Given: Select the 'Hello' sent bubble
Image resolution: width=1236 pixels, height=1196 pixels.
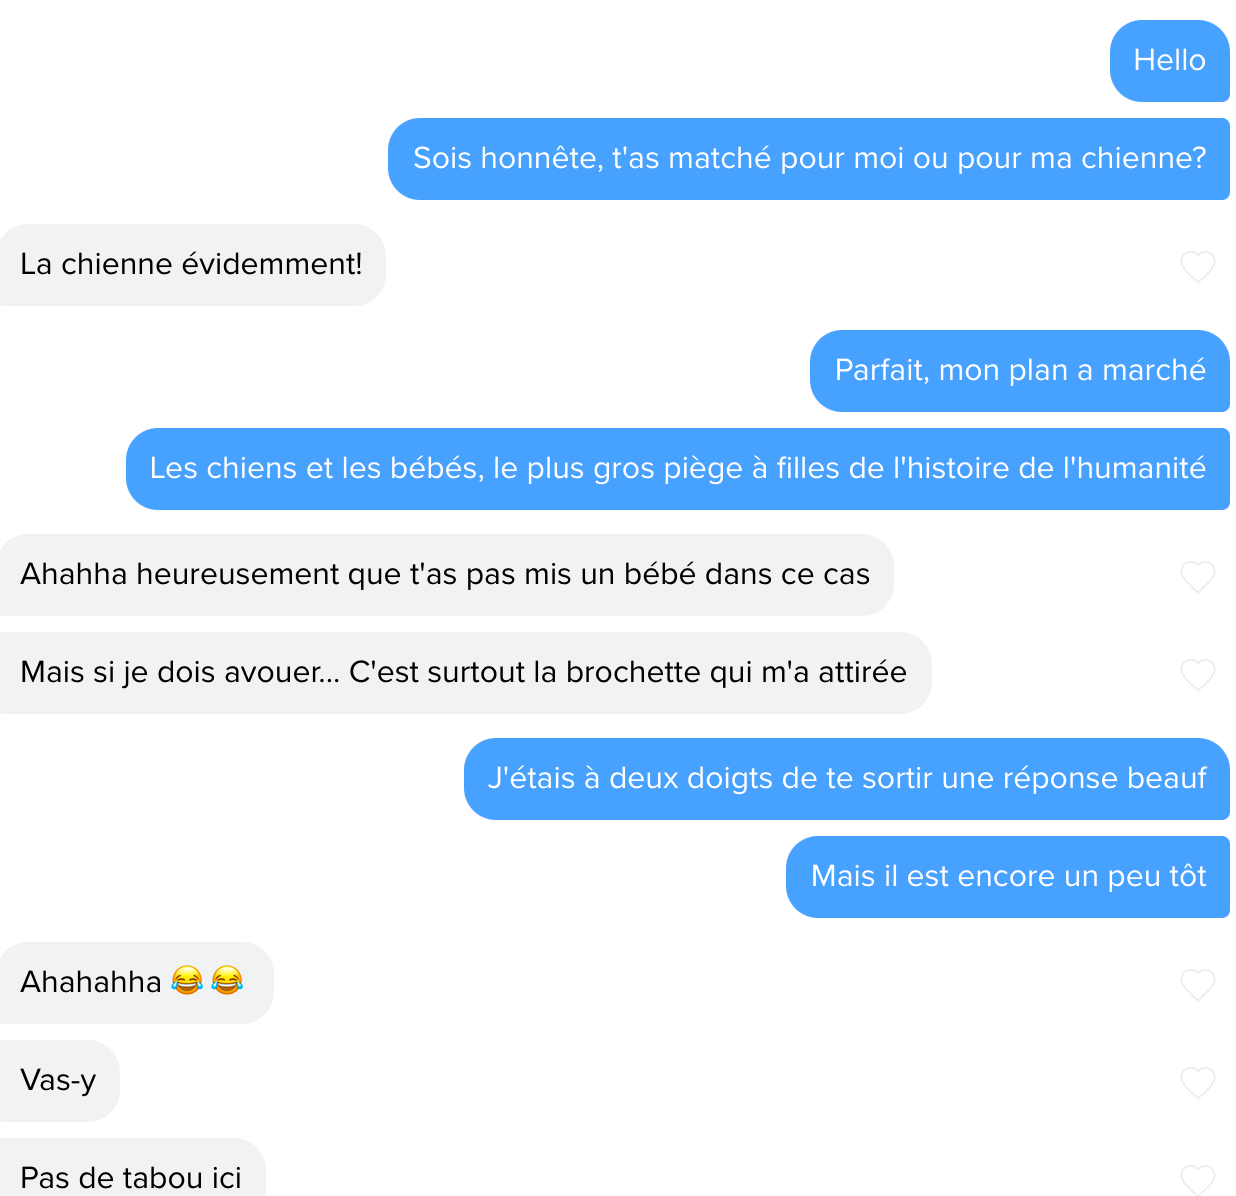Looking at the screenshot, I should pyautogui.click(x=1169, y=61).
